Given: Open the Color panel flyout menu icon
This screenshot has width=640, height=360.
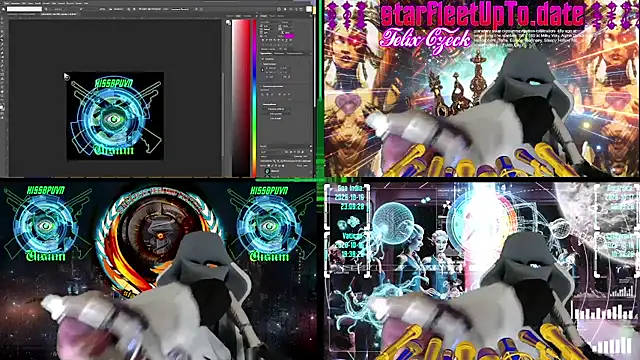Looking at the screenshot, I should [257, 16].
